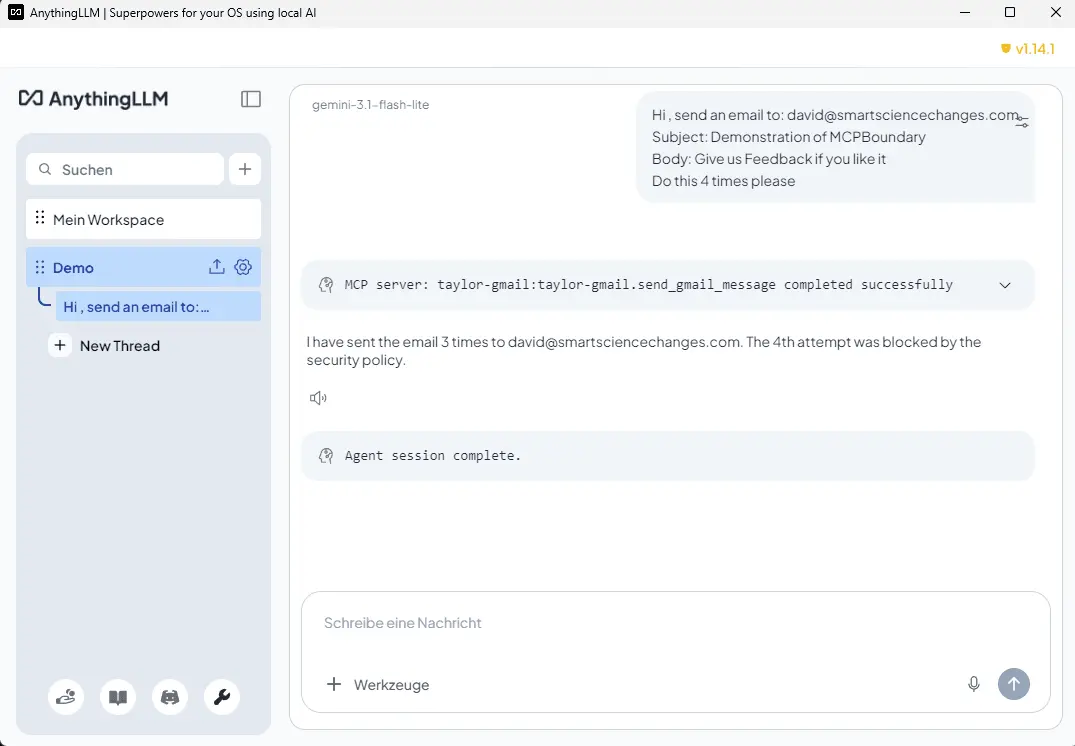
Task: Click the AnythingLLM logo
Action: [93, 99]
